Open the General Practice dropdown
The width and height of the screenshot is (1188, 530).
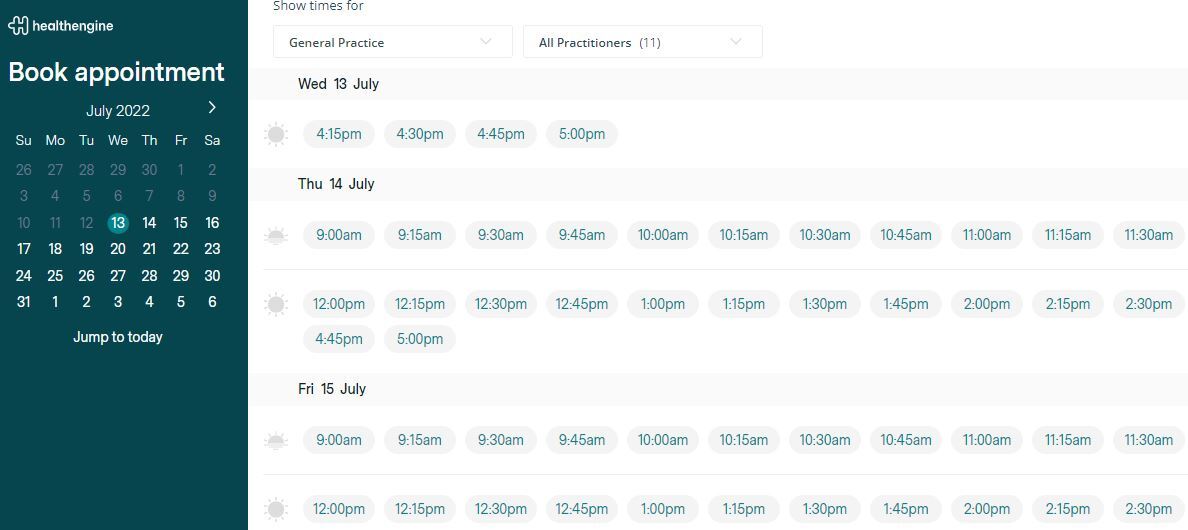(392, 42)
